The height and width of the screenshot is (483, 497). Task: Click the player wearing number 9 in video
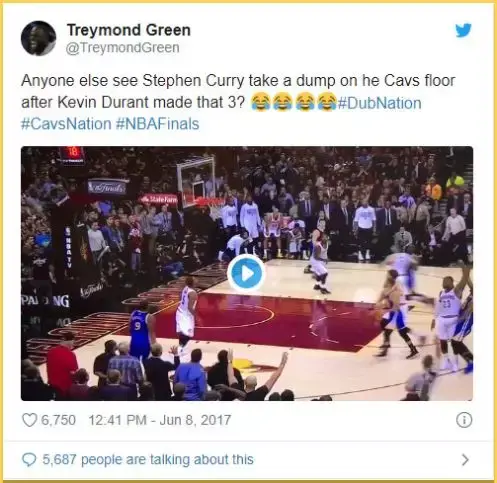(x=140, y=330)
